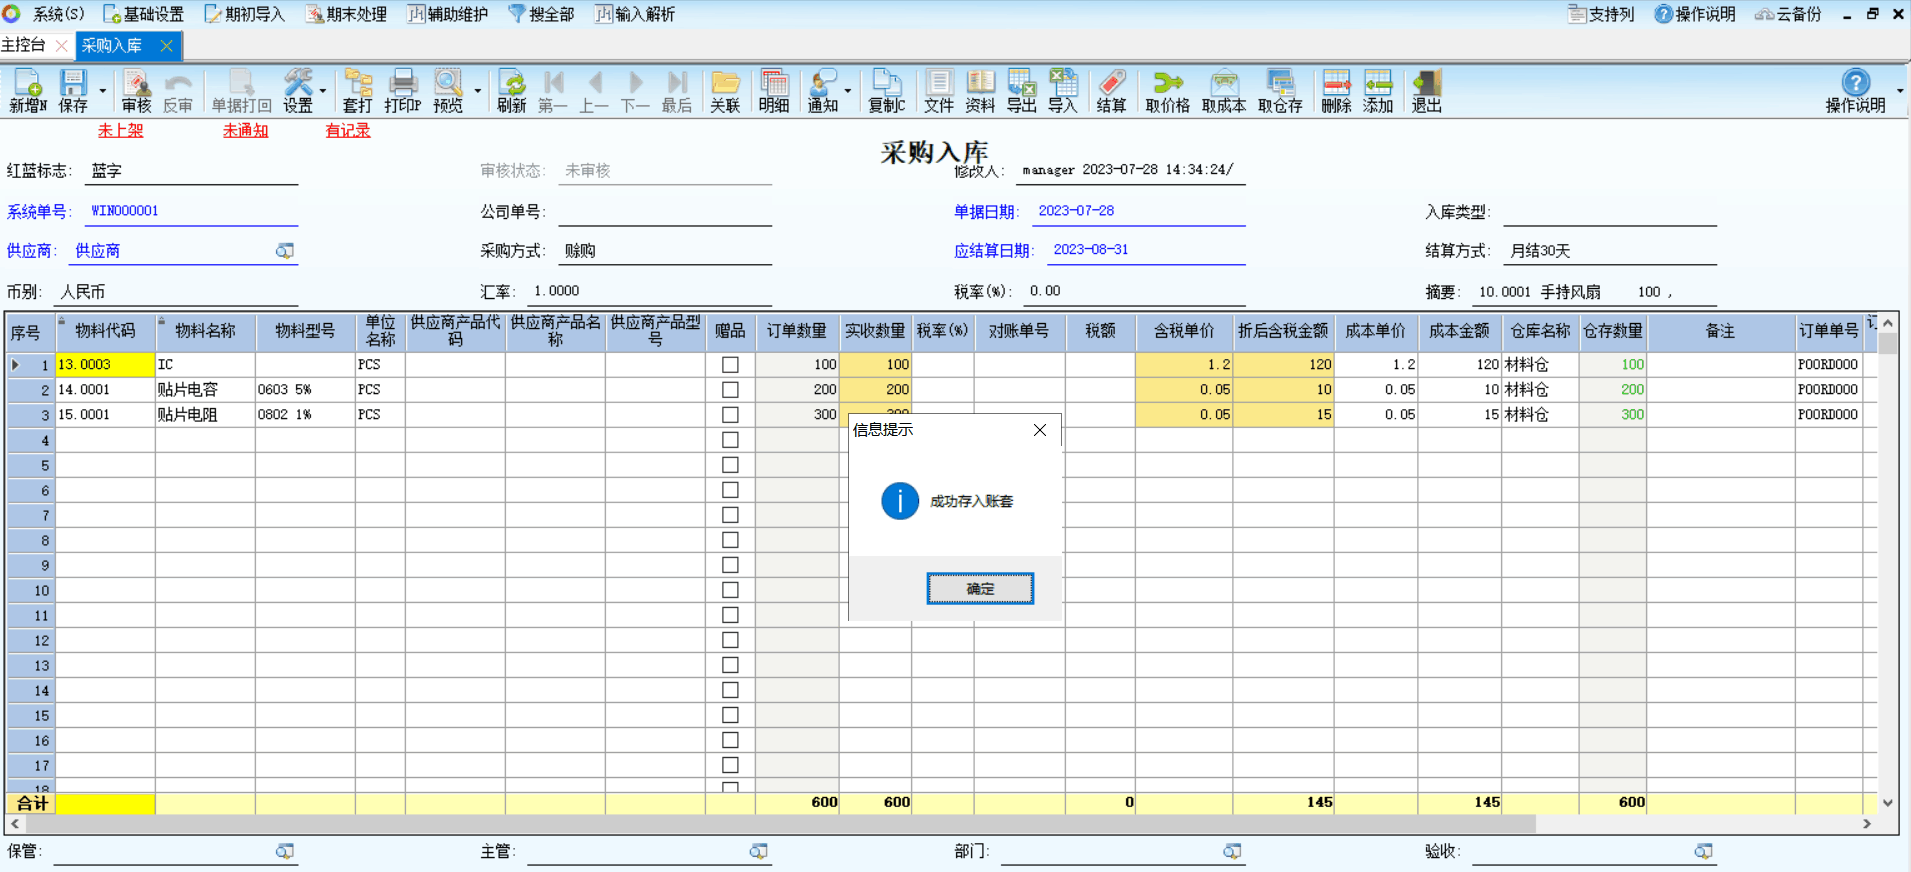Click the 打印 (Print) toolbar icon

[x=402, y=91]
